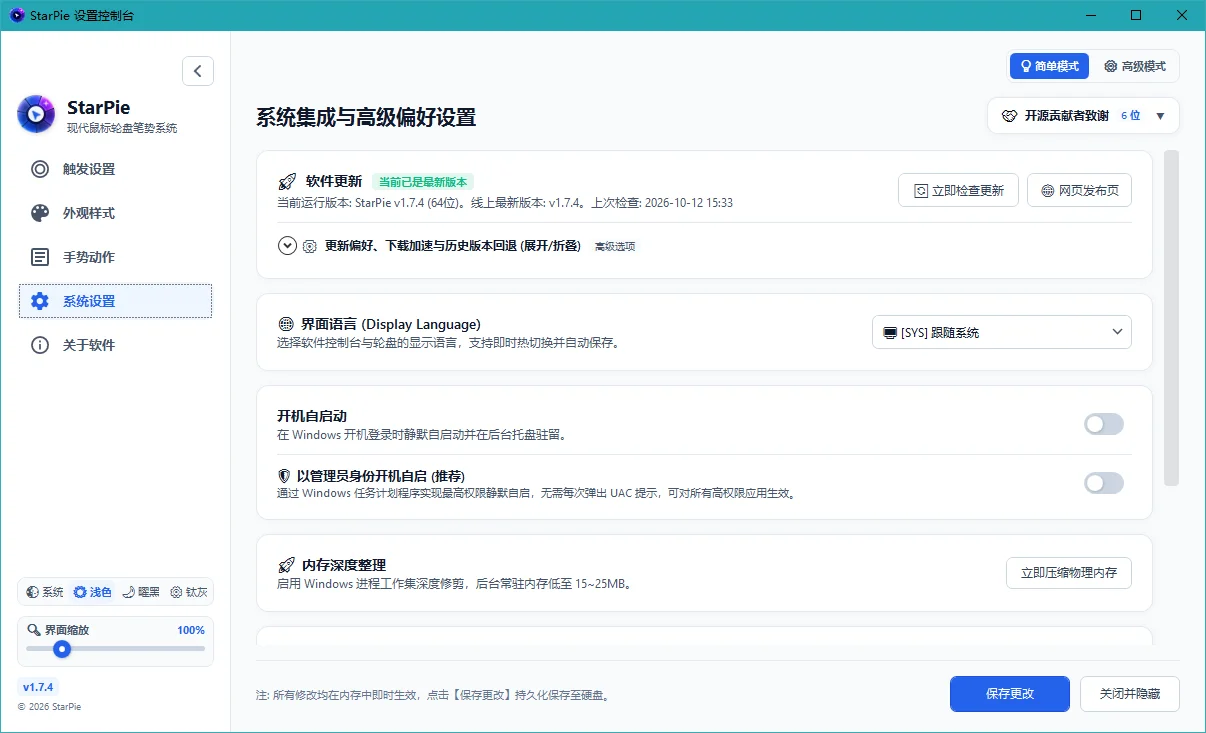The height and width of the screenshot is (733, 1206).
Task: Open the 手势动作 section
Action: [115, 257]
